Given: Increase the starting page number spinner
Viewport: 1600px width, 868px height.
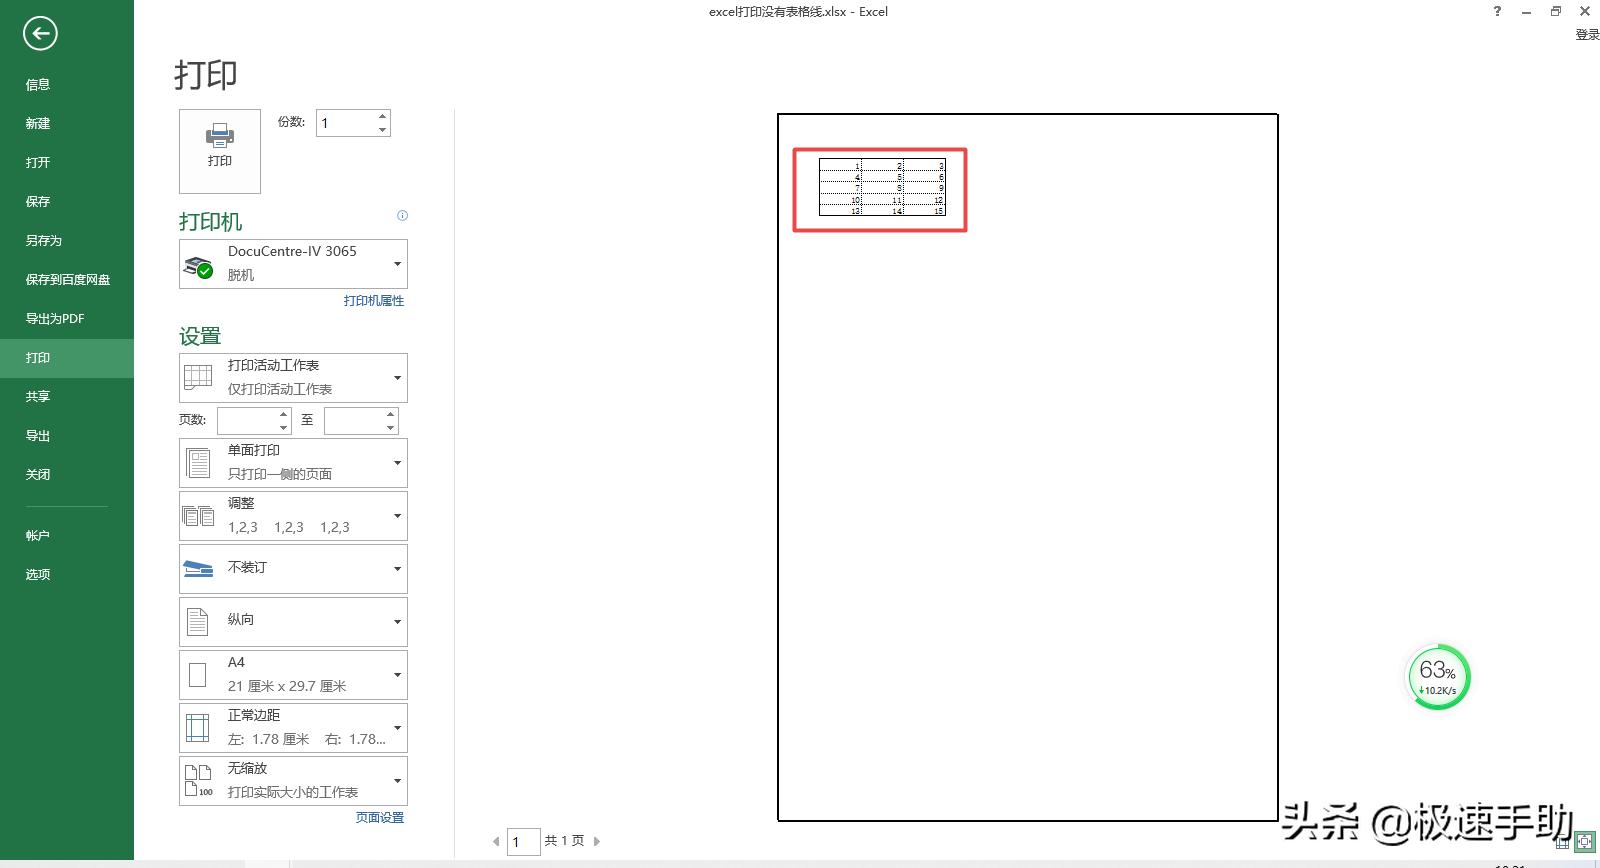Looking at the screenshot, I should tap(284, 414).
